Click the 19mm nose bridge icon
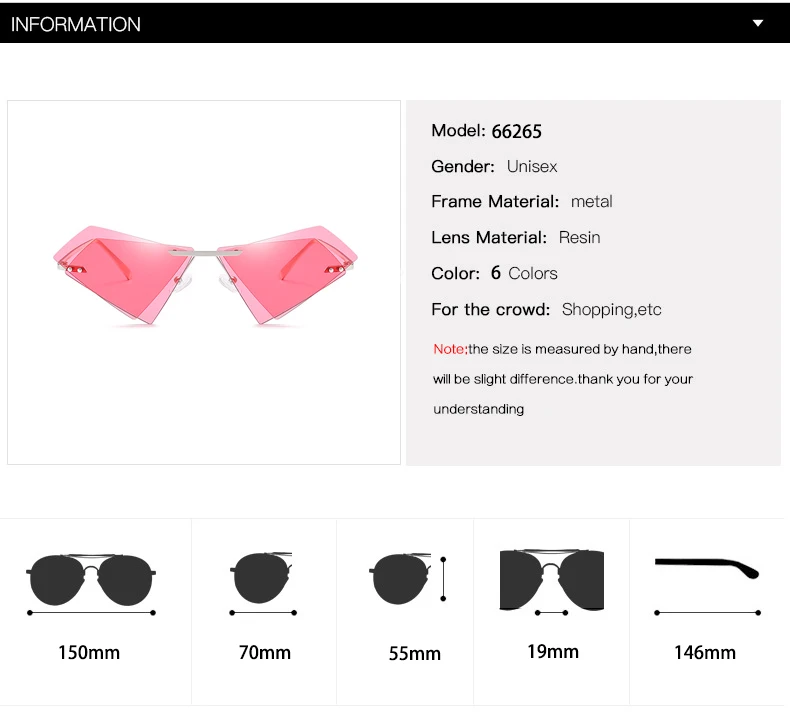The height and width of the screenshot is (718, 790). click(x=552, y=582)
